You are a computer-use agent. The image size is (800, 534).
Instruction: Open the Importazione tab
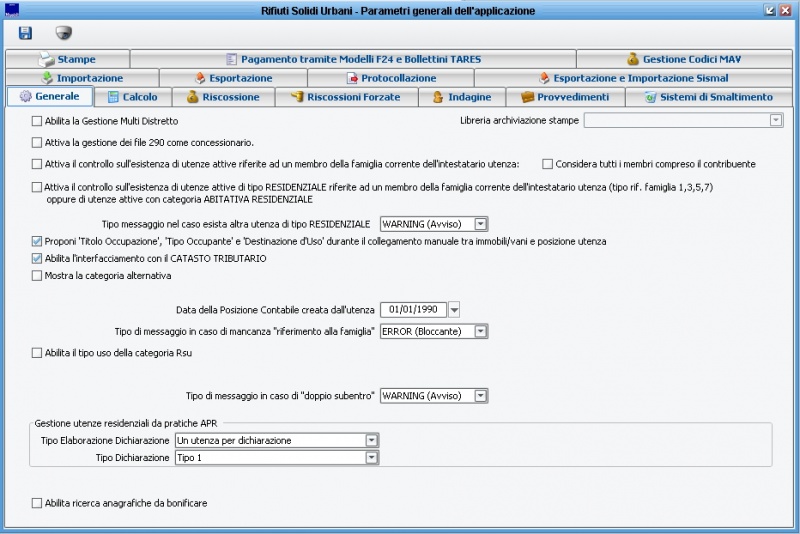(x=83, y=78)
